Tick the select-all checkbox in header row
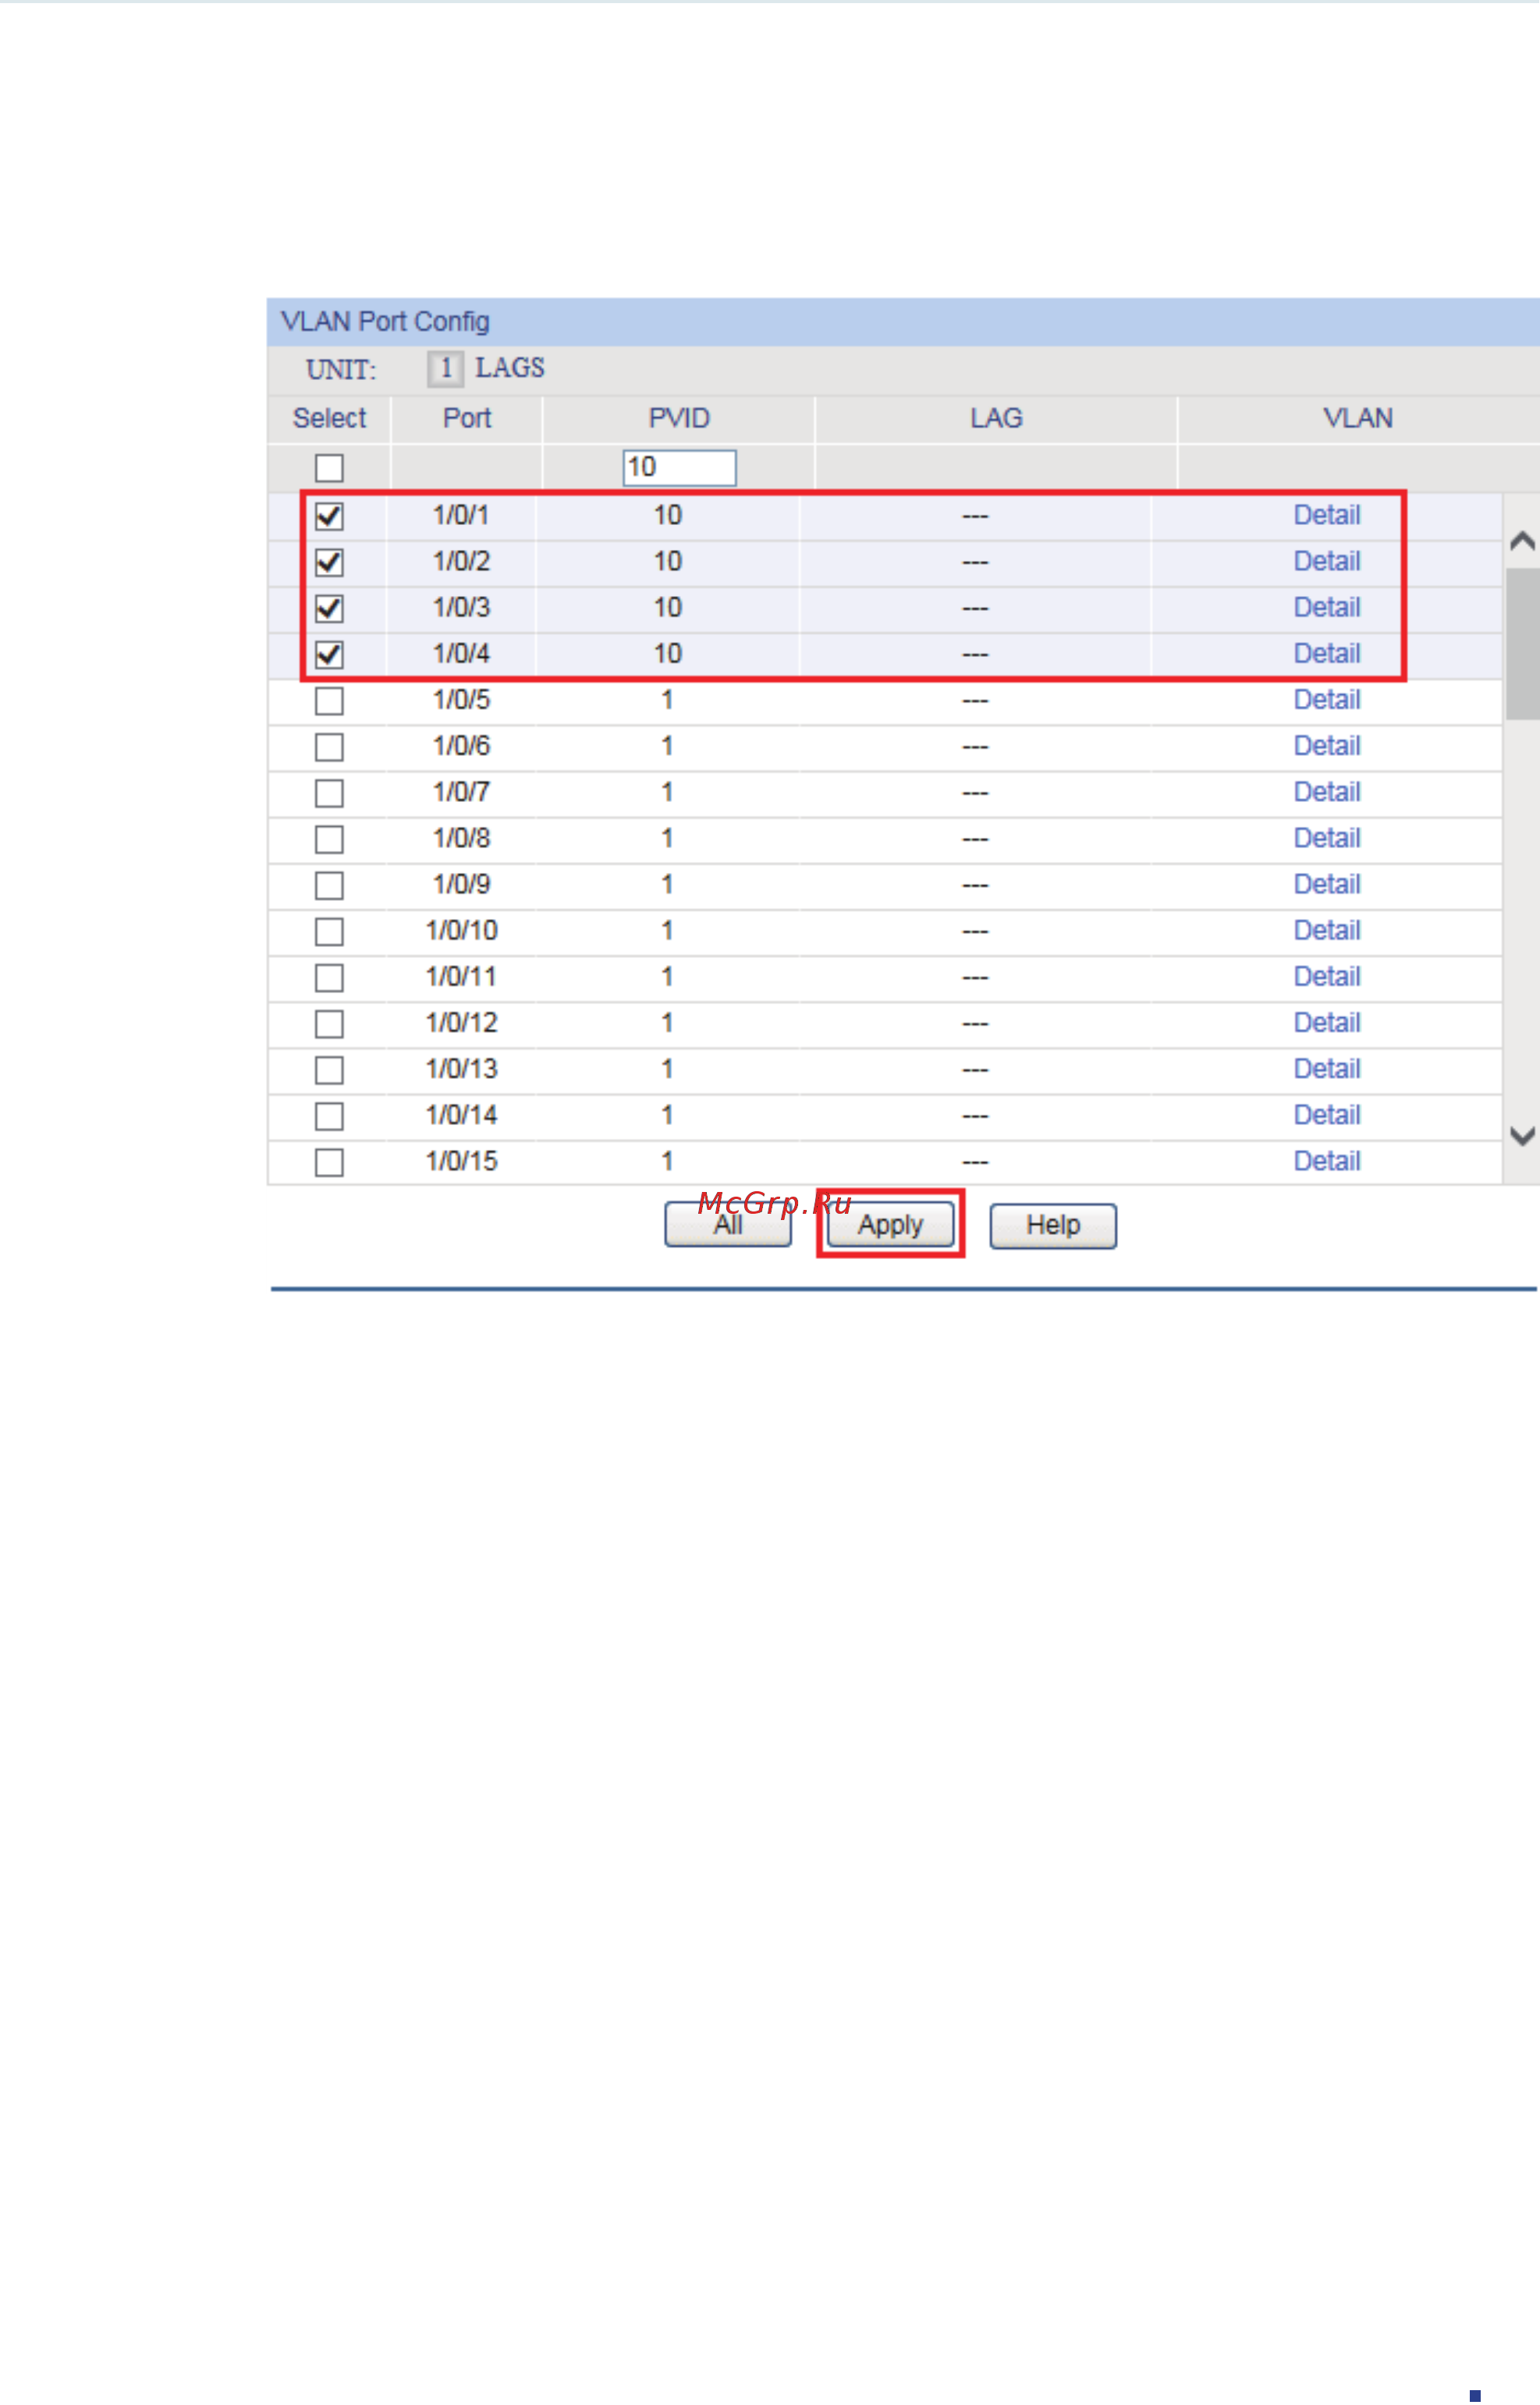Viewport: 1540px width, 2405px height. pos(329,468)
